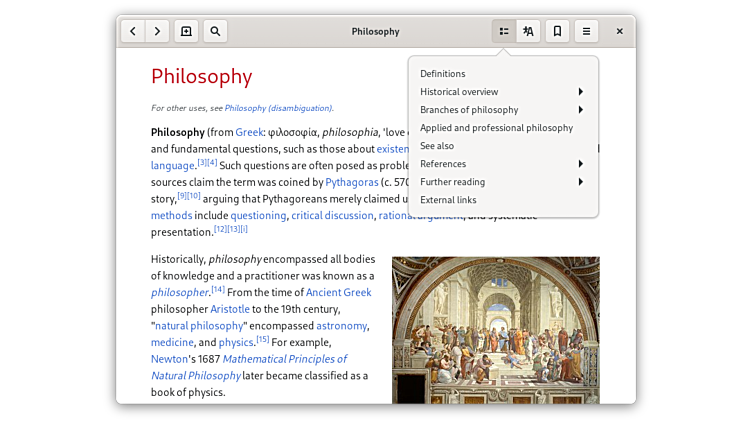
Task: Go forward to the next page
Action: pos(157,31)
